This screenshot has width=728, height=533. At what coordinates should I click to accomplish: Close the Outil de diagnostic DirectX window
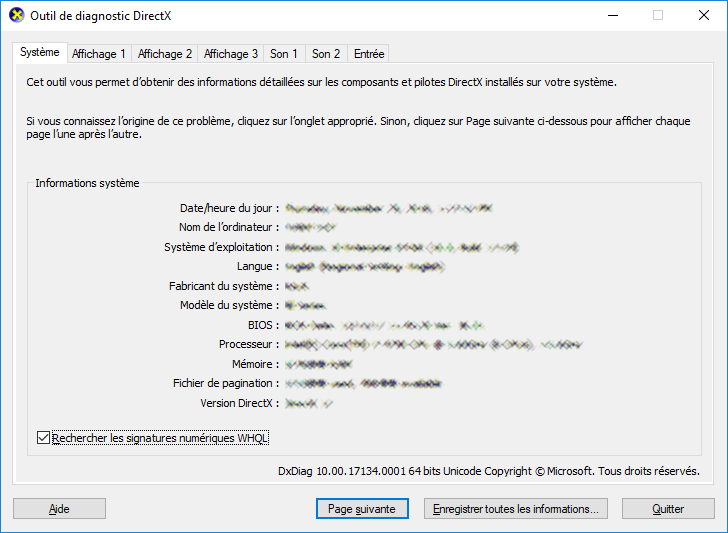tap(703, 15)
